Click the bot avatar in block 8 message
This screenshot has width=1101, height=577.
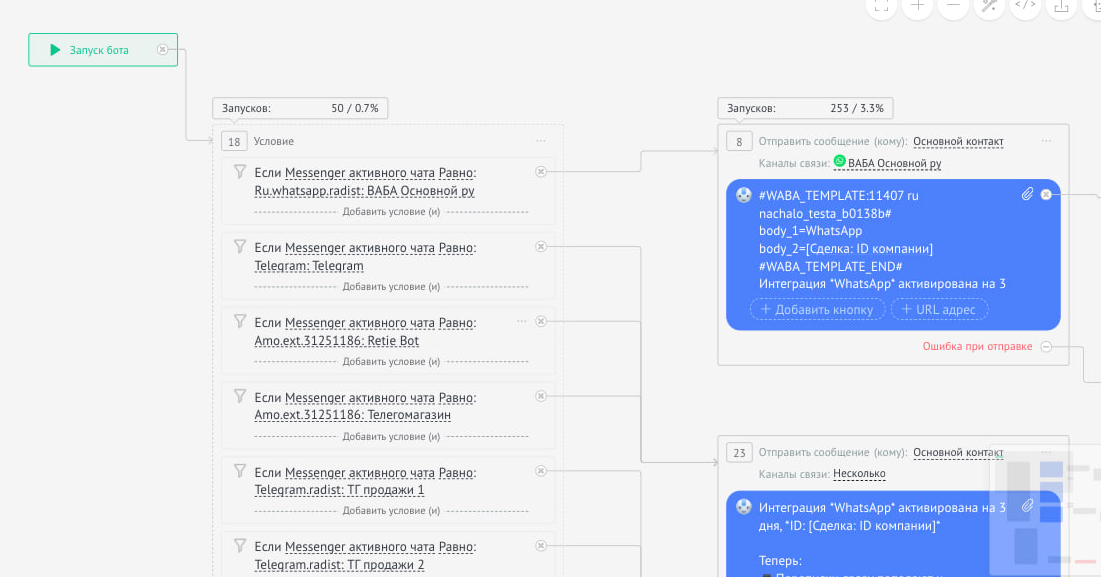pos(744,195)
